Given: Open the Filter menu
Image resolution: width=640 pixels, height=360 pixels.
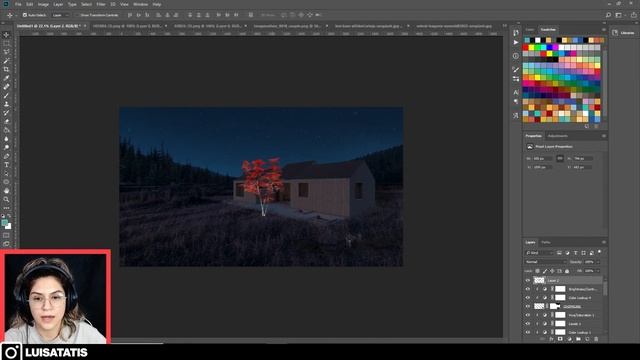Looking at the screenshot, I should (x=101, y=4).
